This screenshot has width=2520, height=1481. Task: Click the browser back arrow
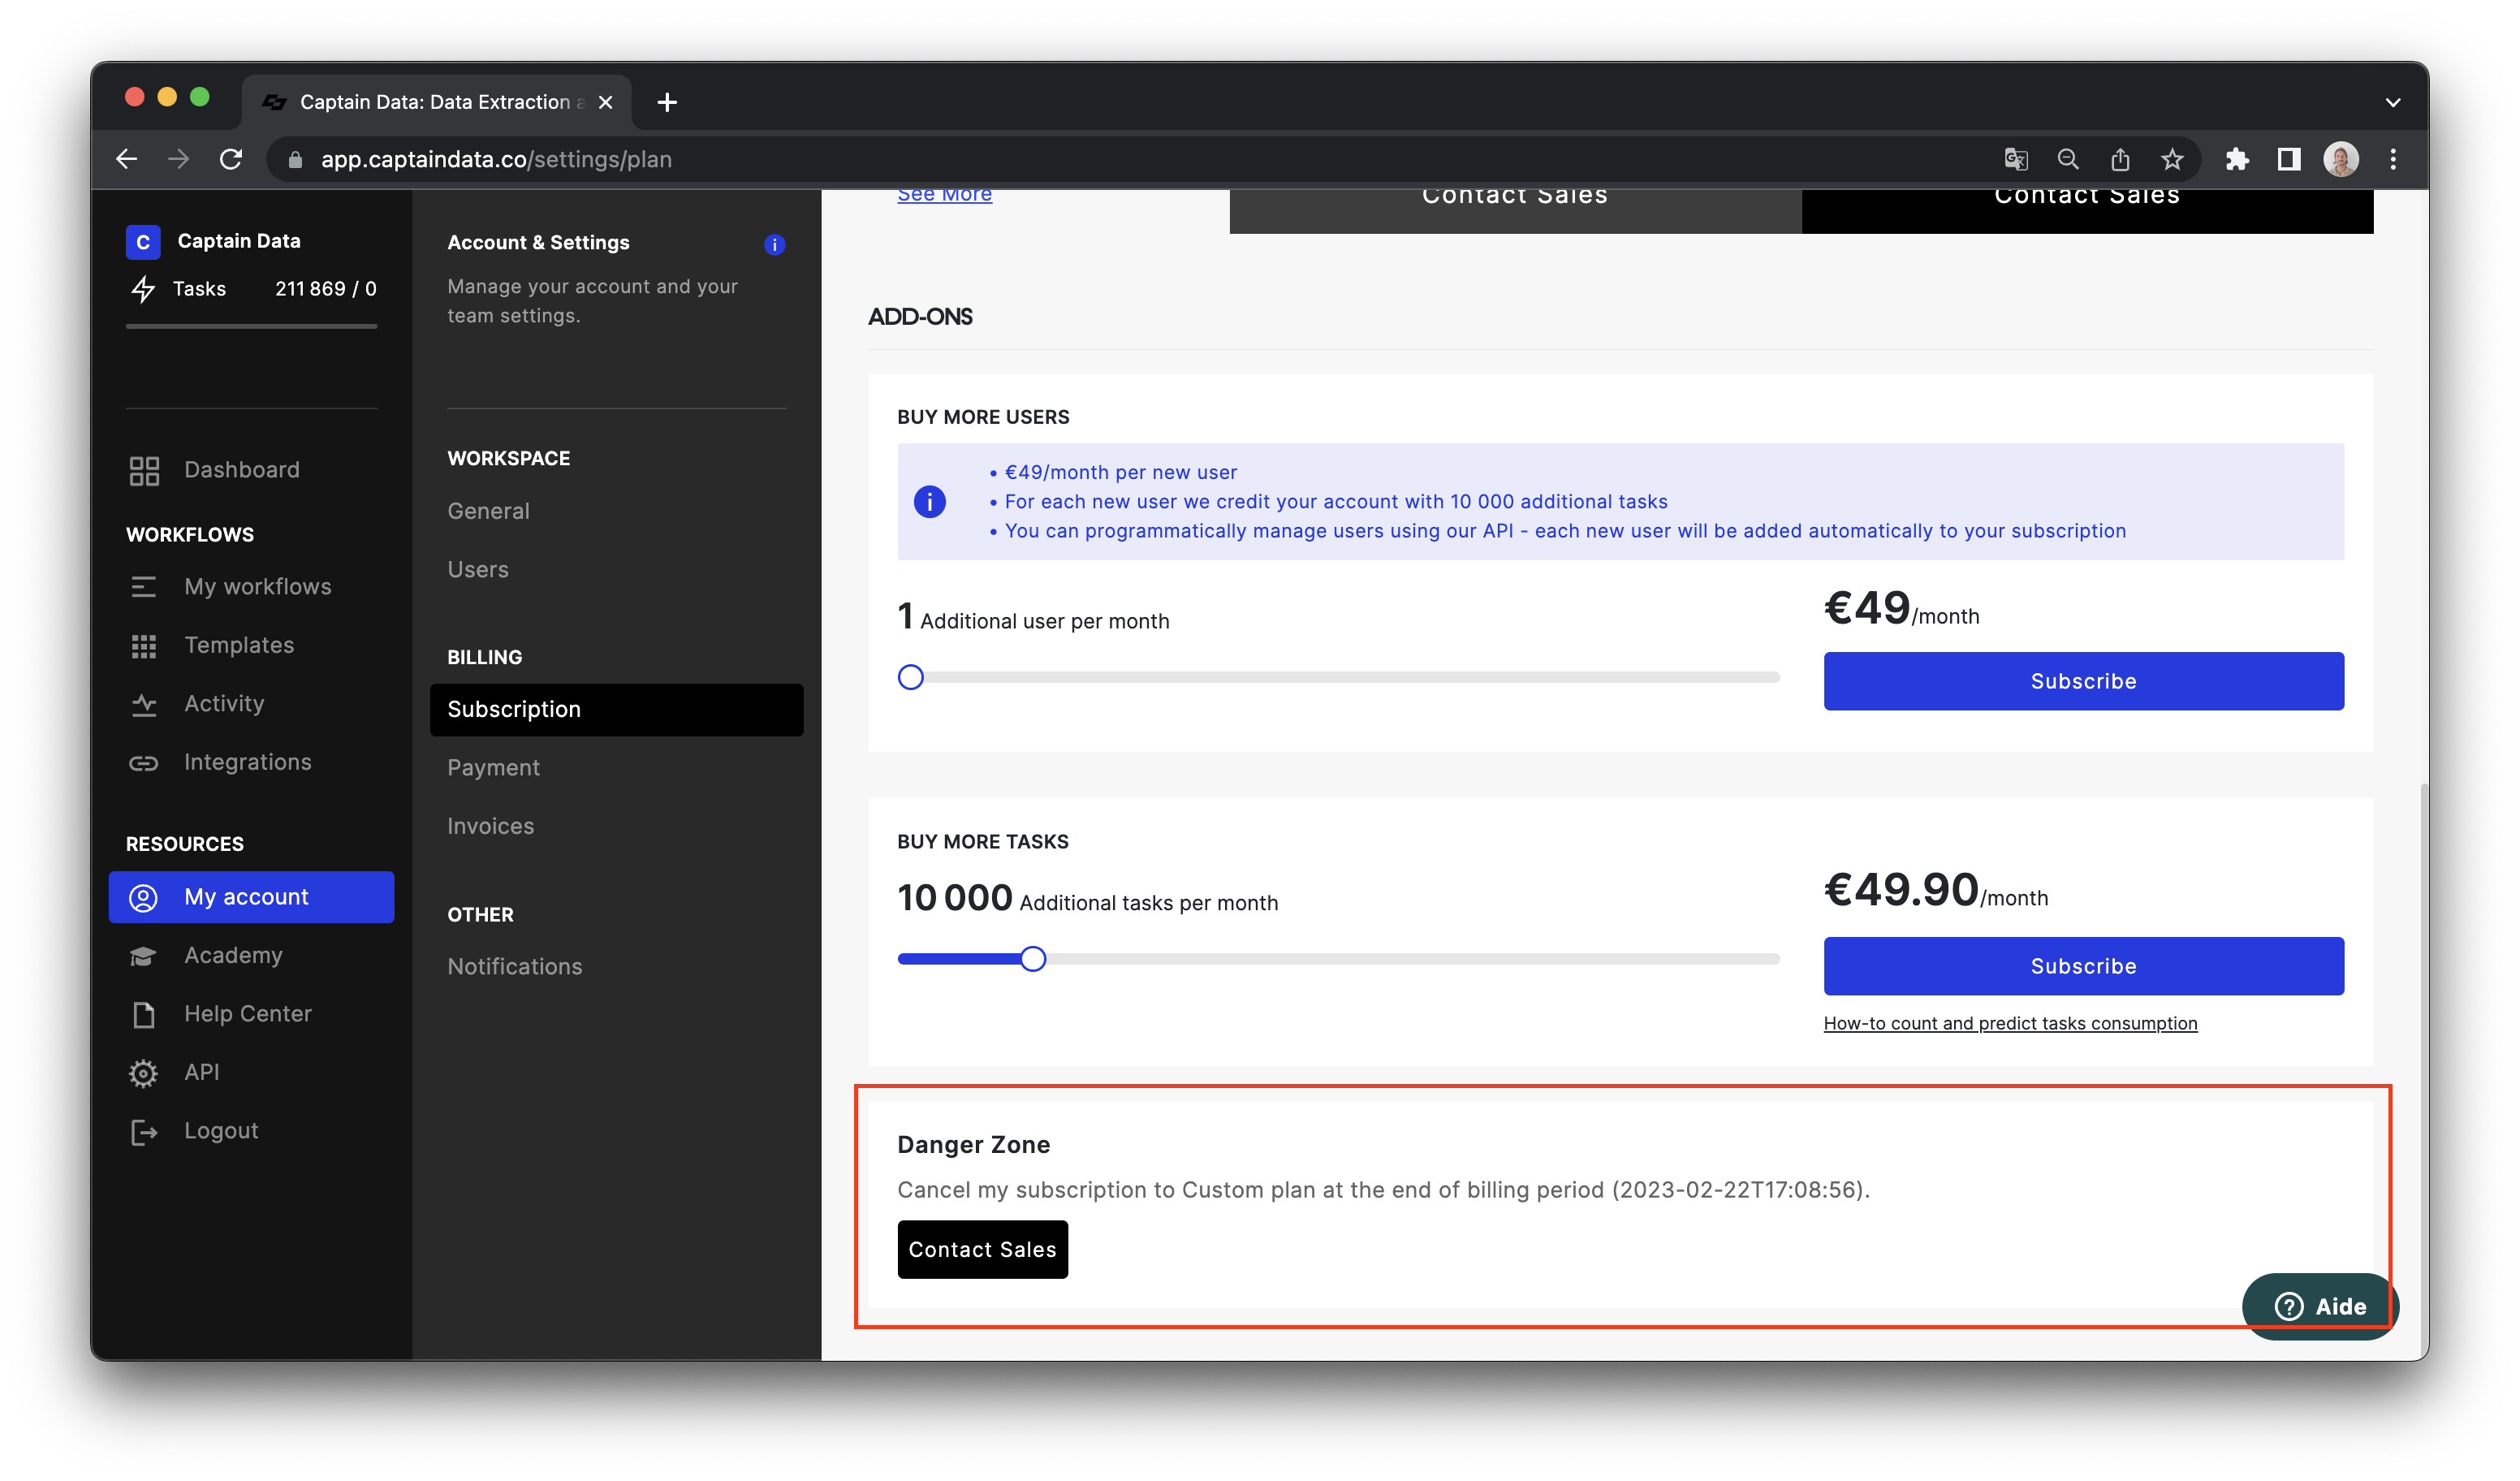tap(126, 159)
